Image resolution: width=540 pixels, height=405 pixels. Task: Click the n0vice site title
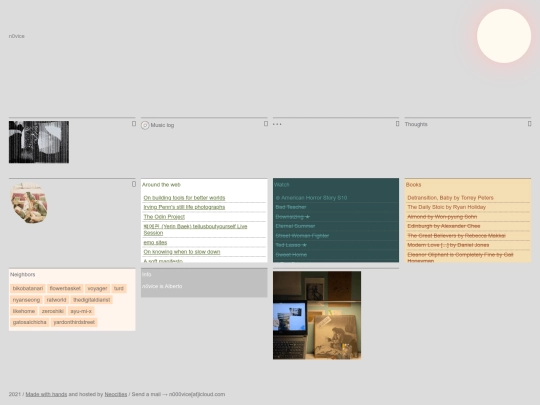coord(17,36)
